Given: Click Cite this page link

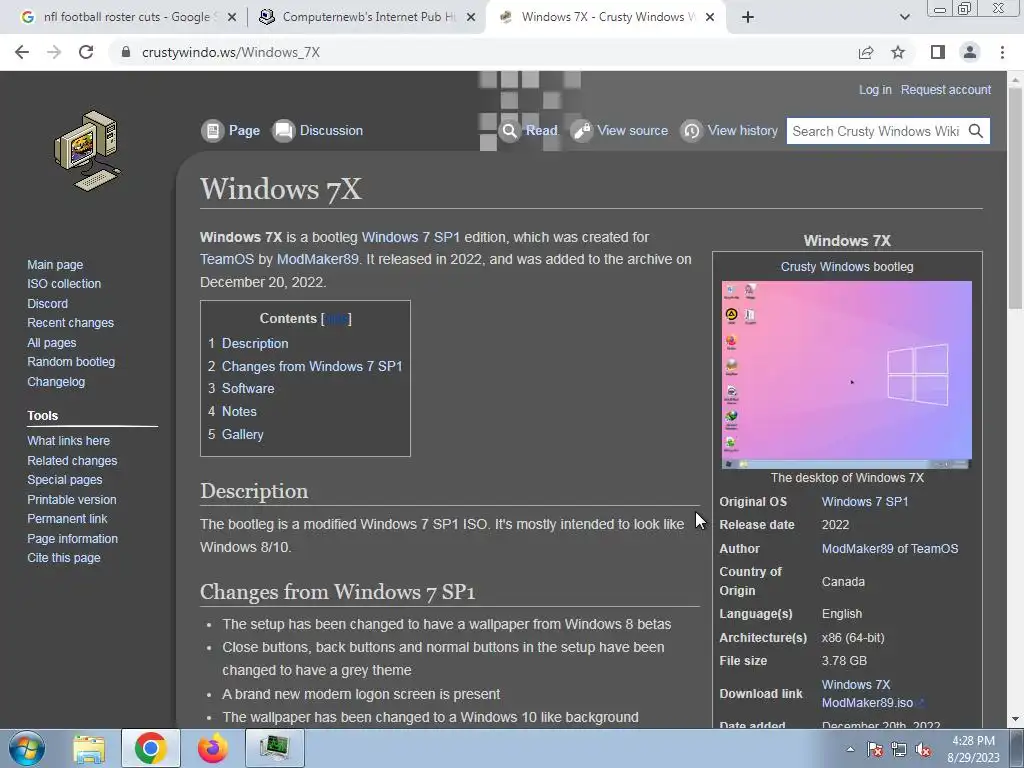Looking at the screenshot, I should (63, 558).
